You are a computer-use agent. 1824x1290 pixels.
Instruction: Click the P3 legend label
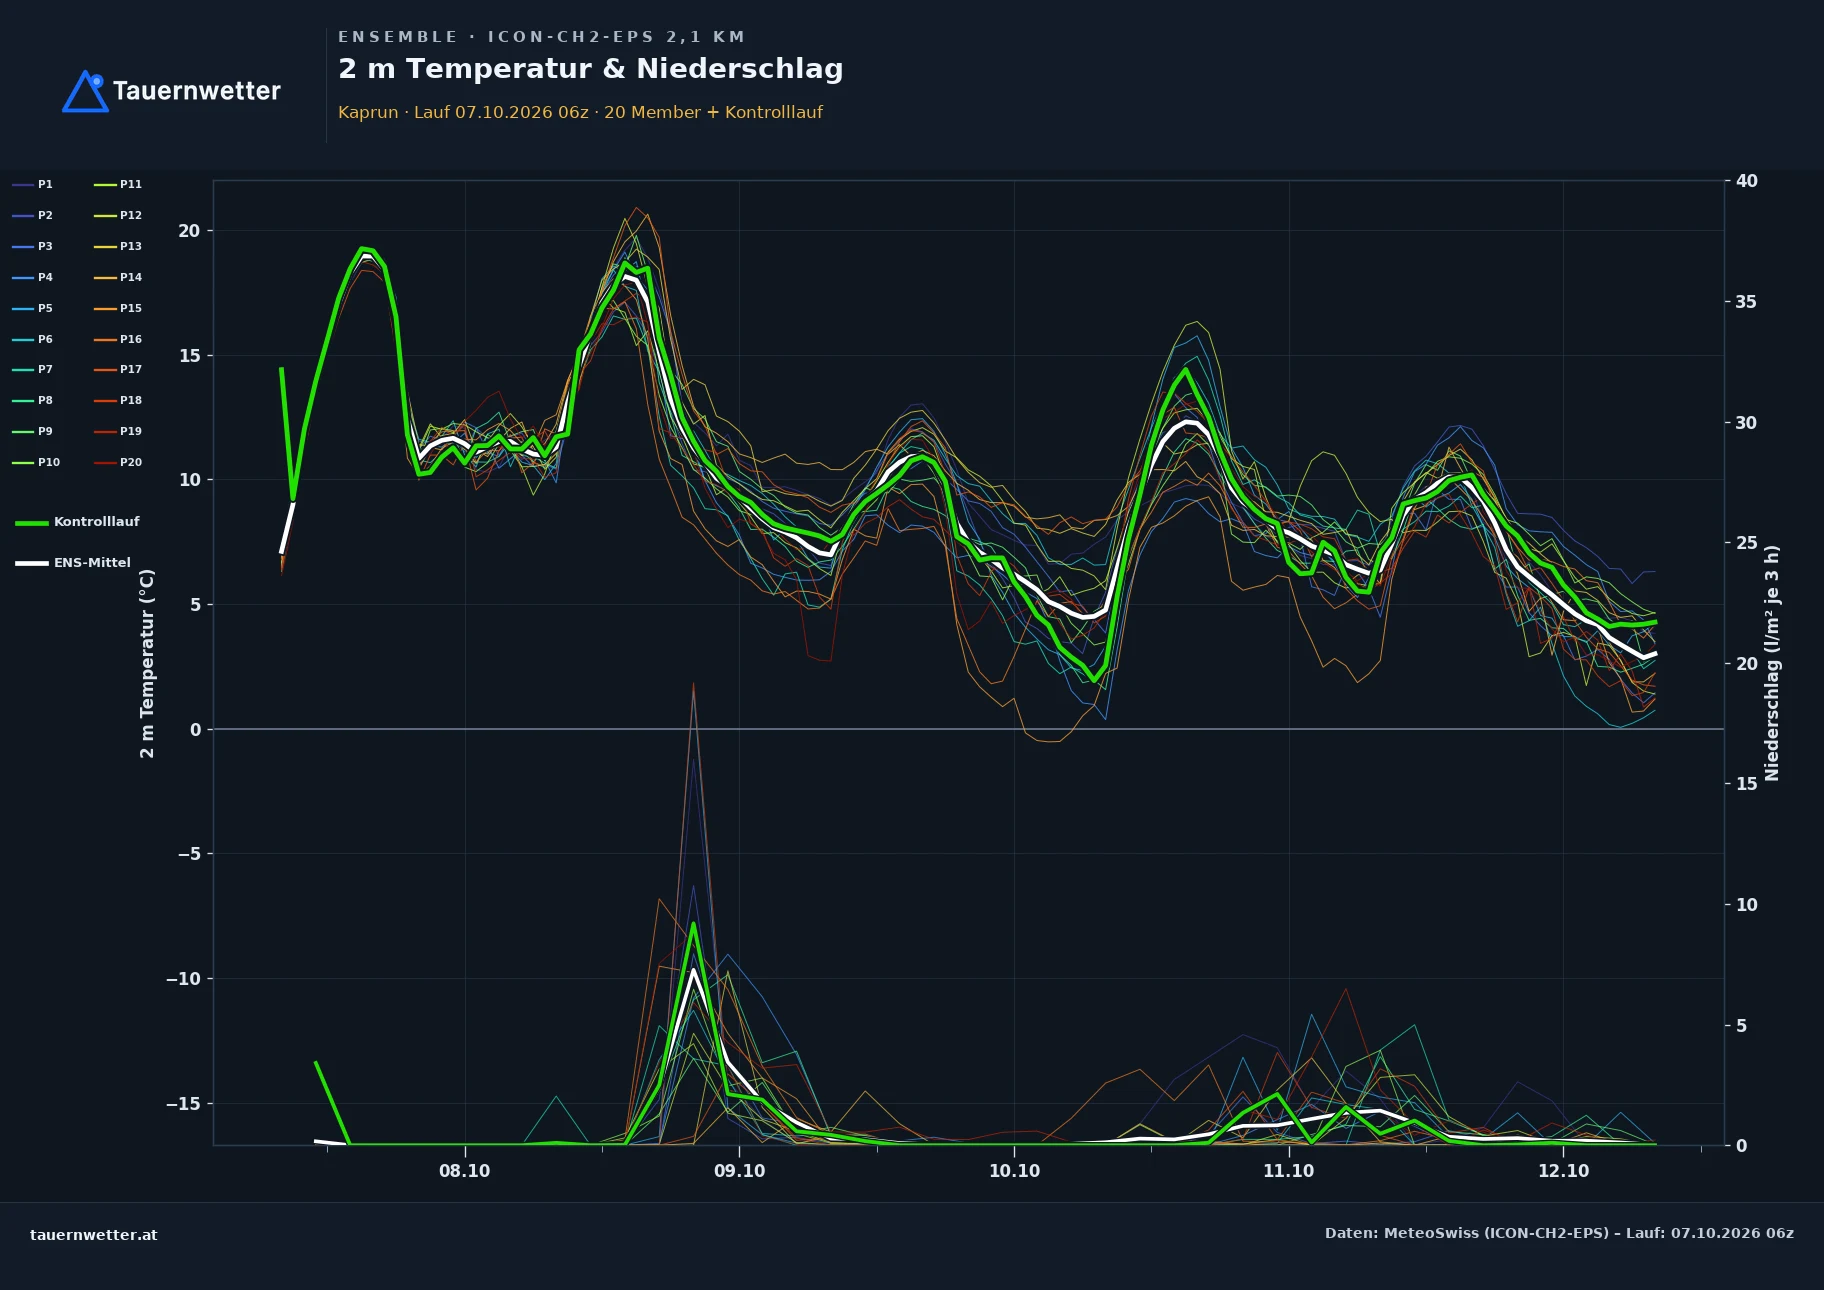click(x=45, y=247)
